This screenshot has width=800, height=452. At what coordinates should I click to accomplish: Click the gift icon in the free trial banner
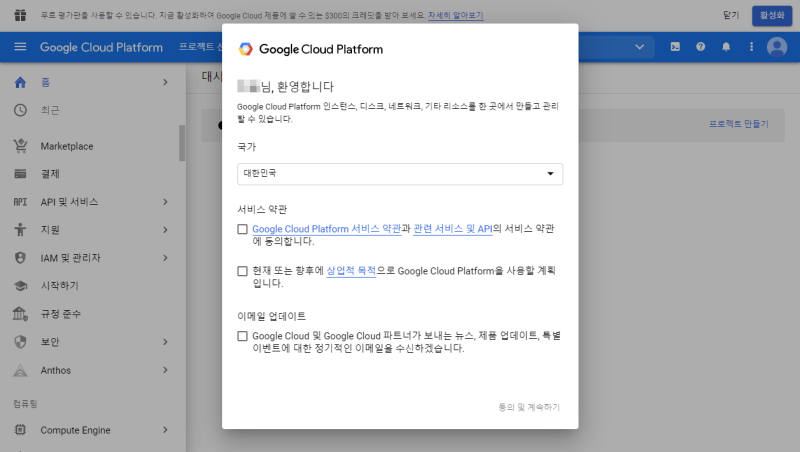20,15
